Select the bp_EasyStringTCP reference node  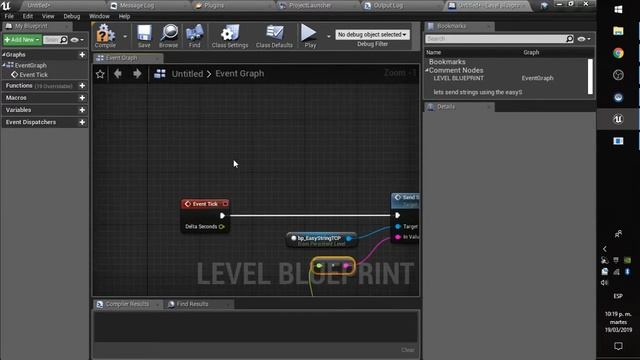(x=322, y=240)
